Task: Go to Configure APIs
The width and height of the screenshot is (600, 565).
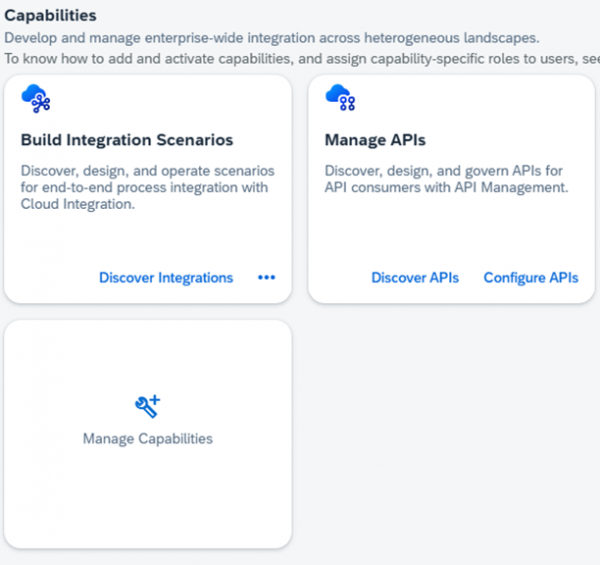Action: [531, 278]
